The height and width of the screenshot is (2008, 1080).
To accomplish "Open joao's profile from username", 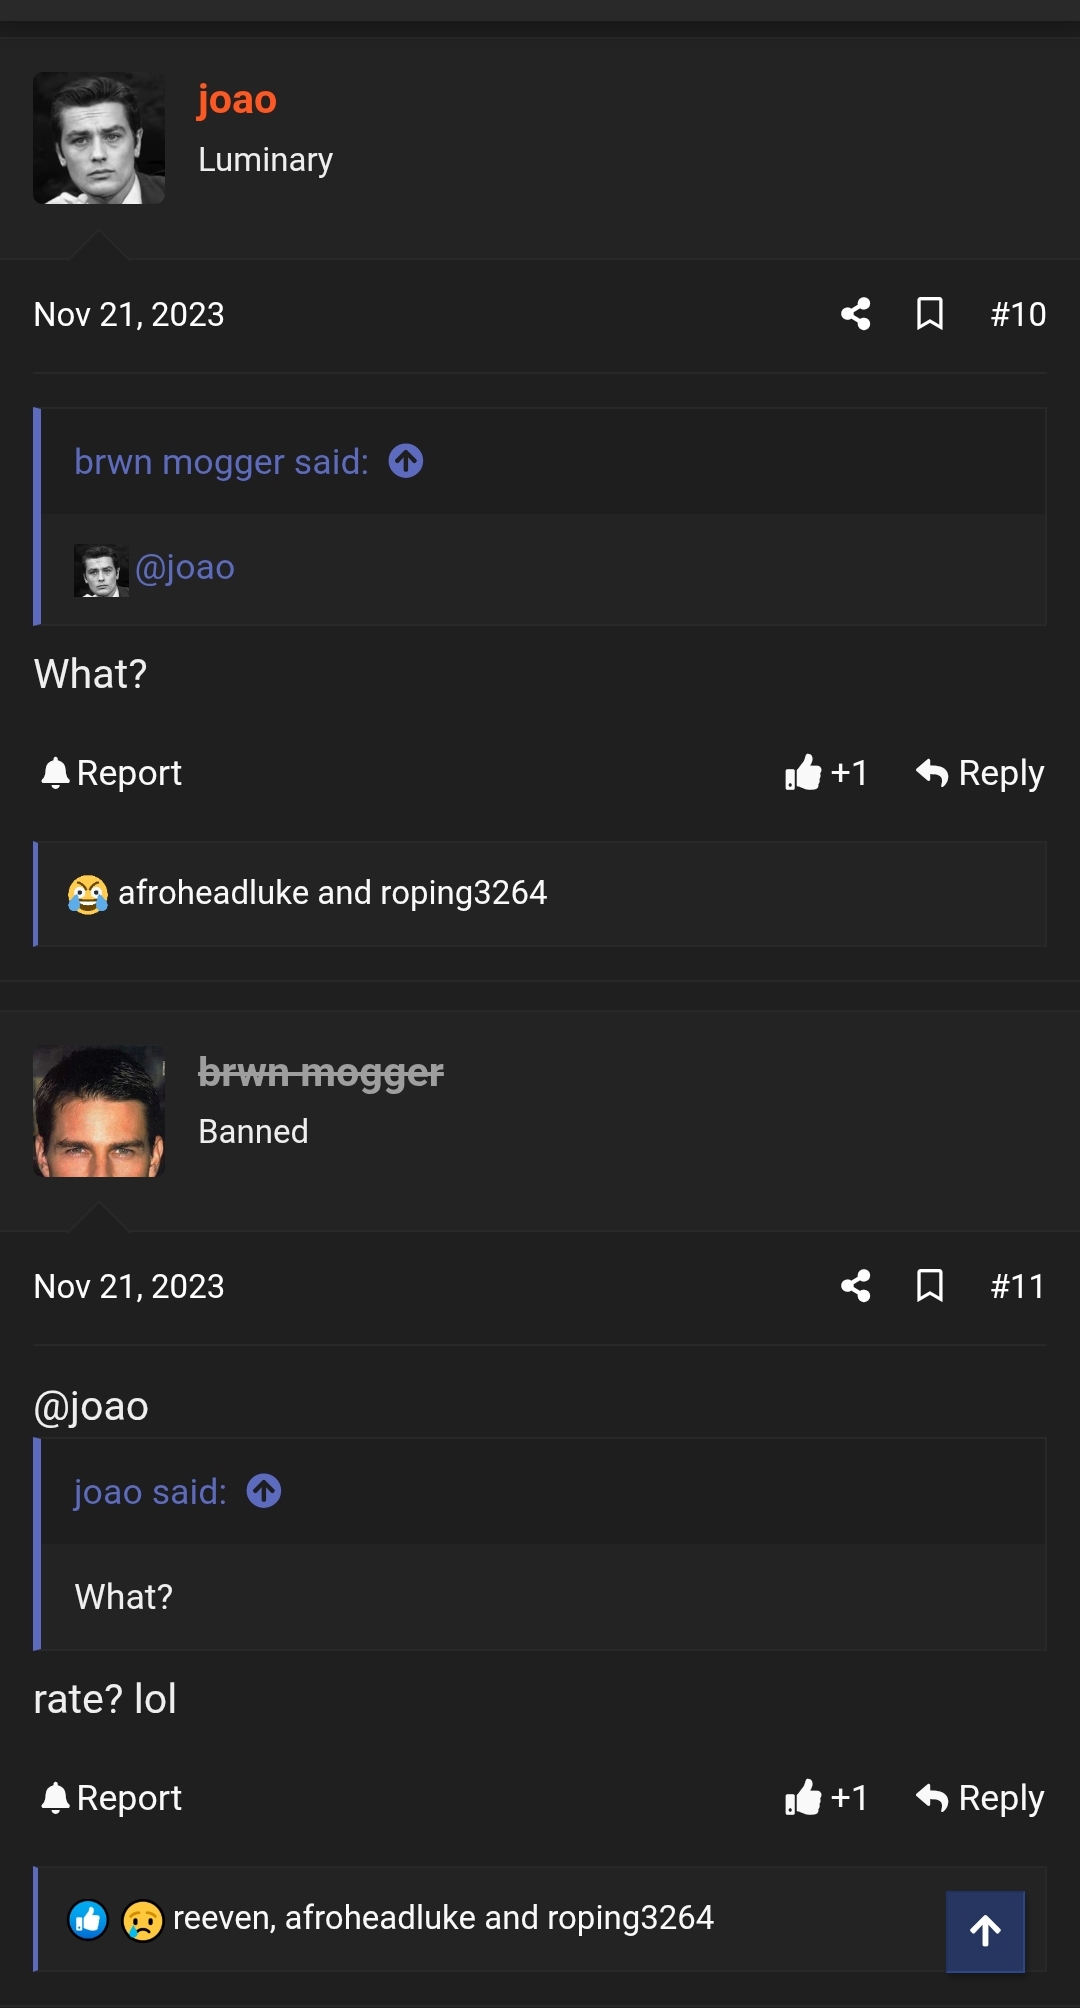I will coord(237,100).
